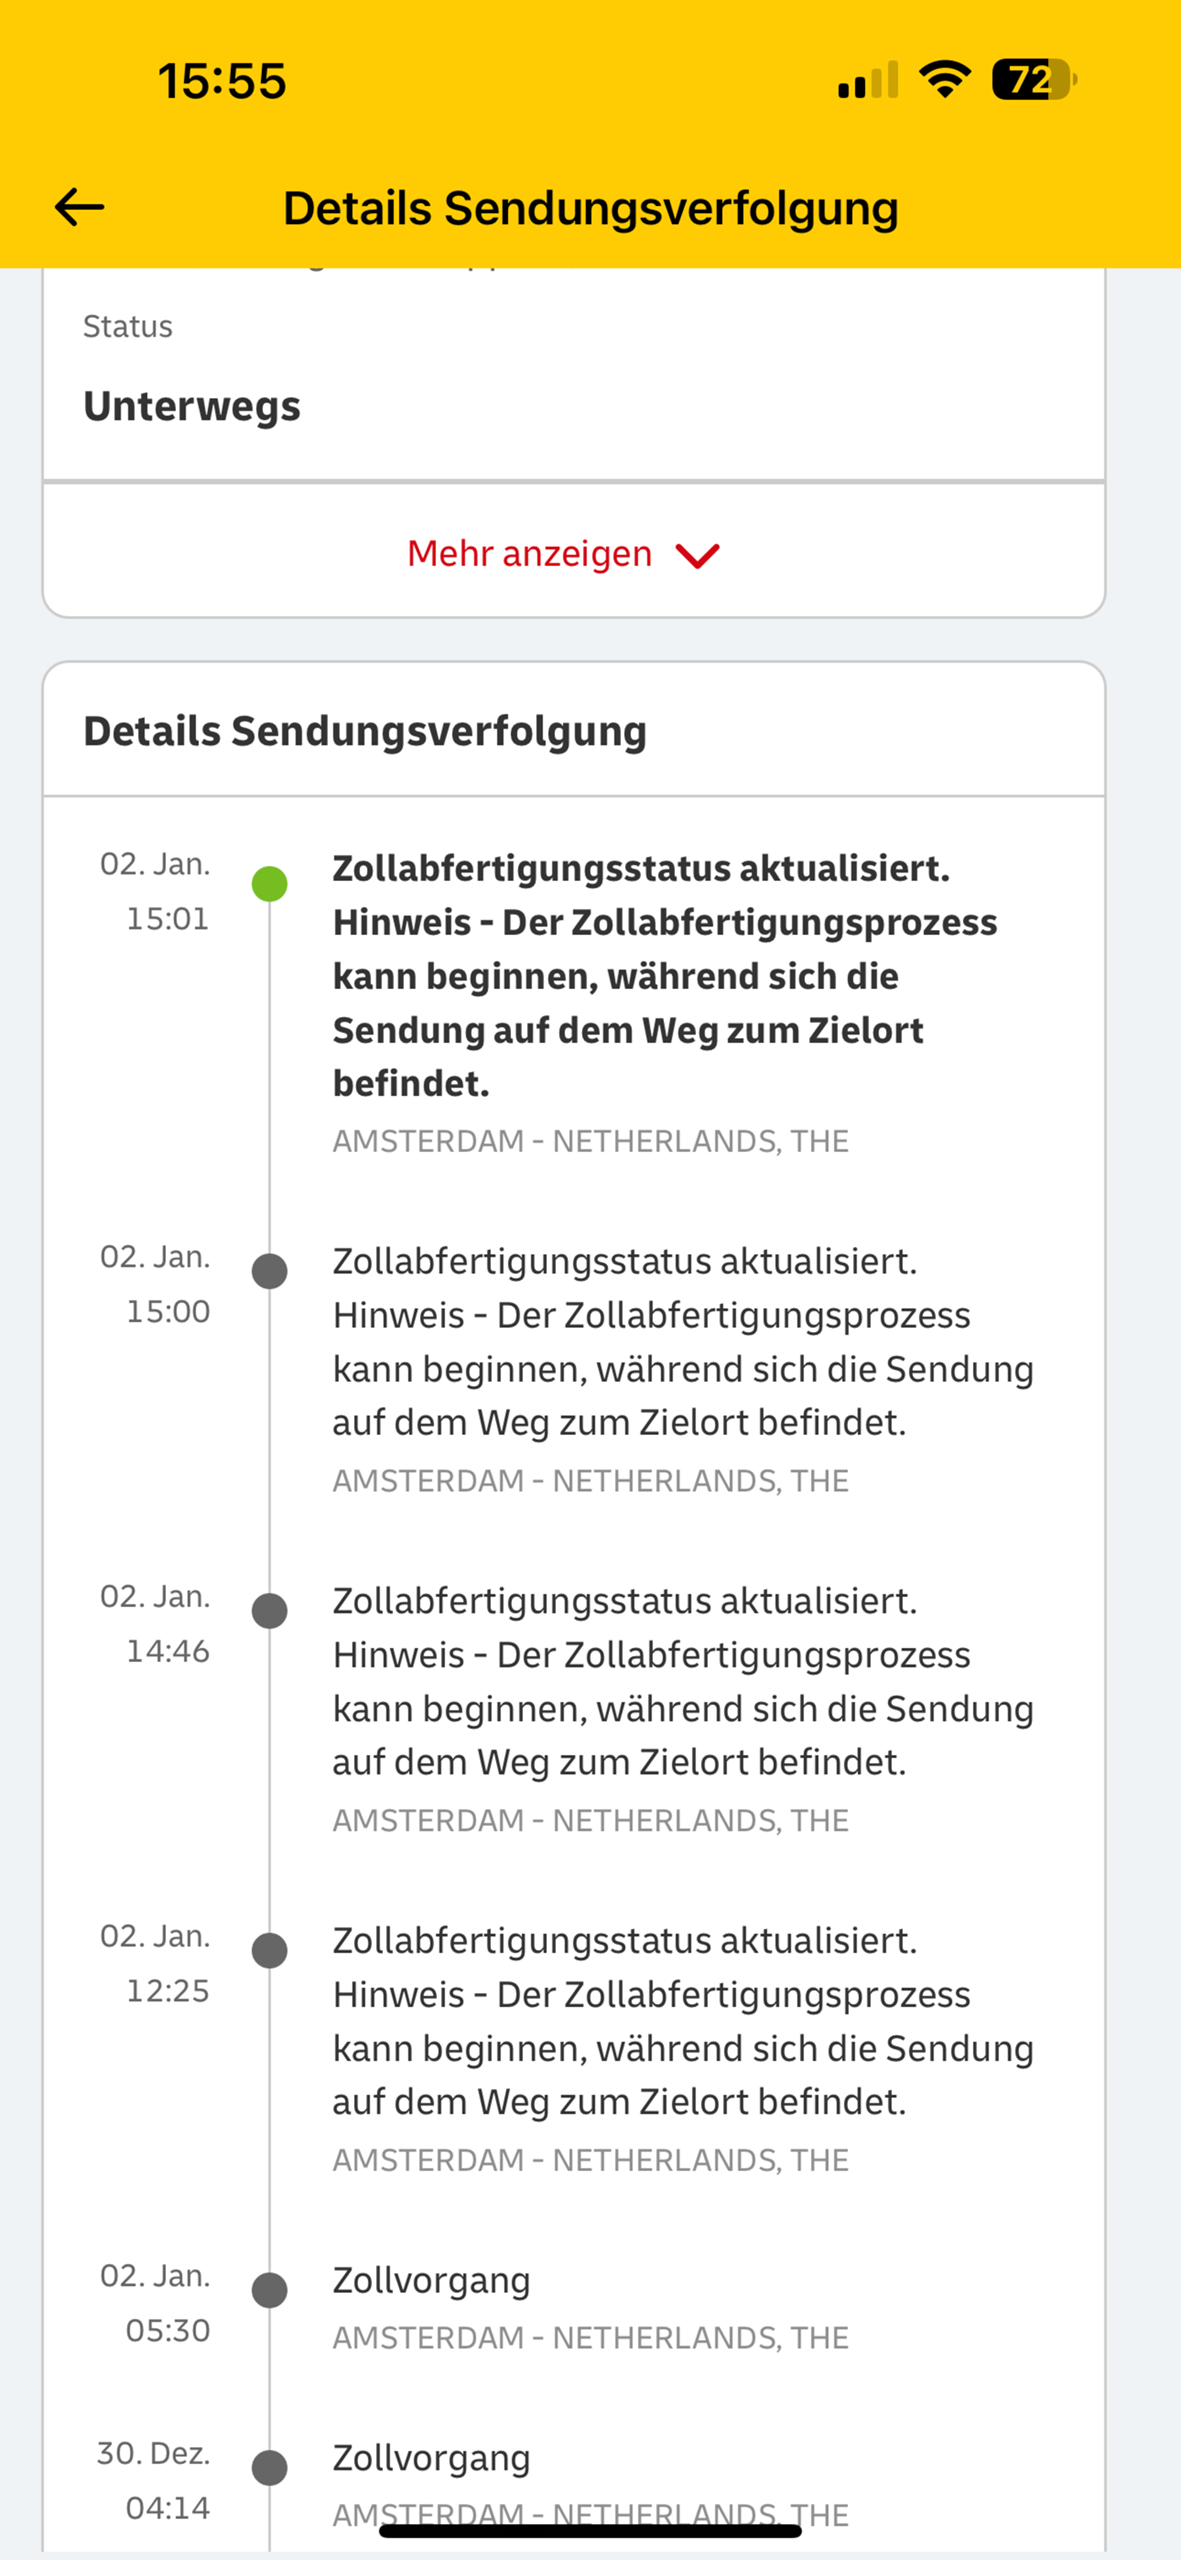
Task: Tap the dot next to Zollvorgang 05:30
Action: click(x=269, y=2292)
